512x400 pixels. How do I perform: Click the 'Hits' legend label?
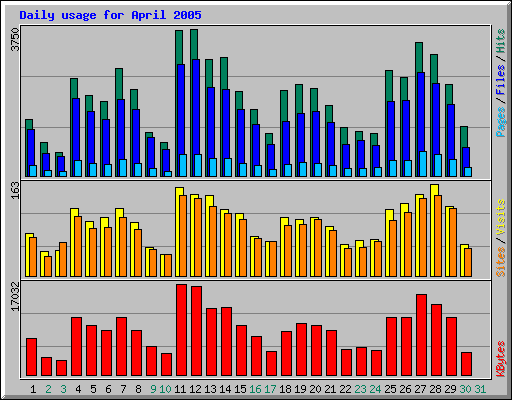[501, 41]
